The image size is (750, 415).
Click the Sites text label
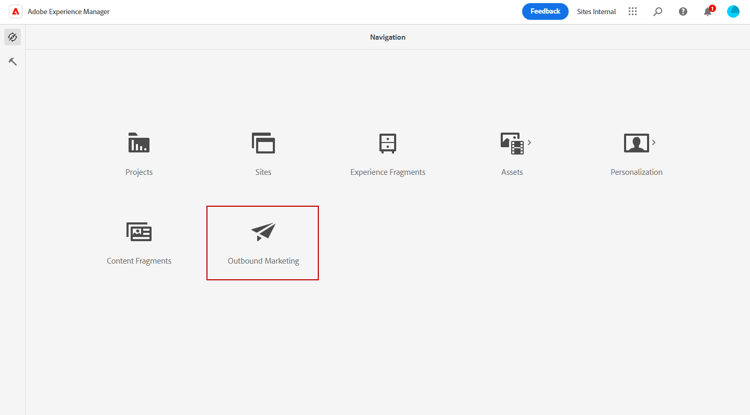tap(263, 172)
